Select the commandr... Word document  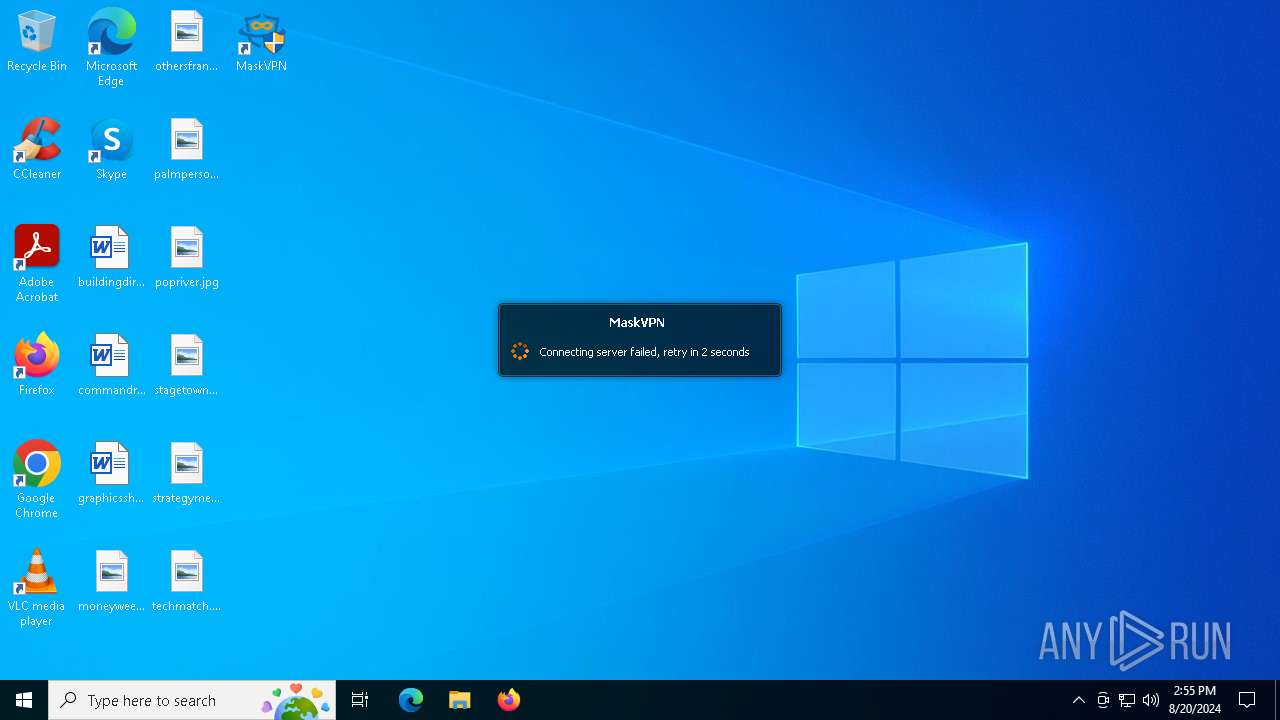111,366
